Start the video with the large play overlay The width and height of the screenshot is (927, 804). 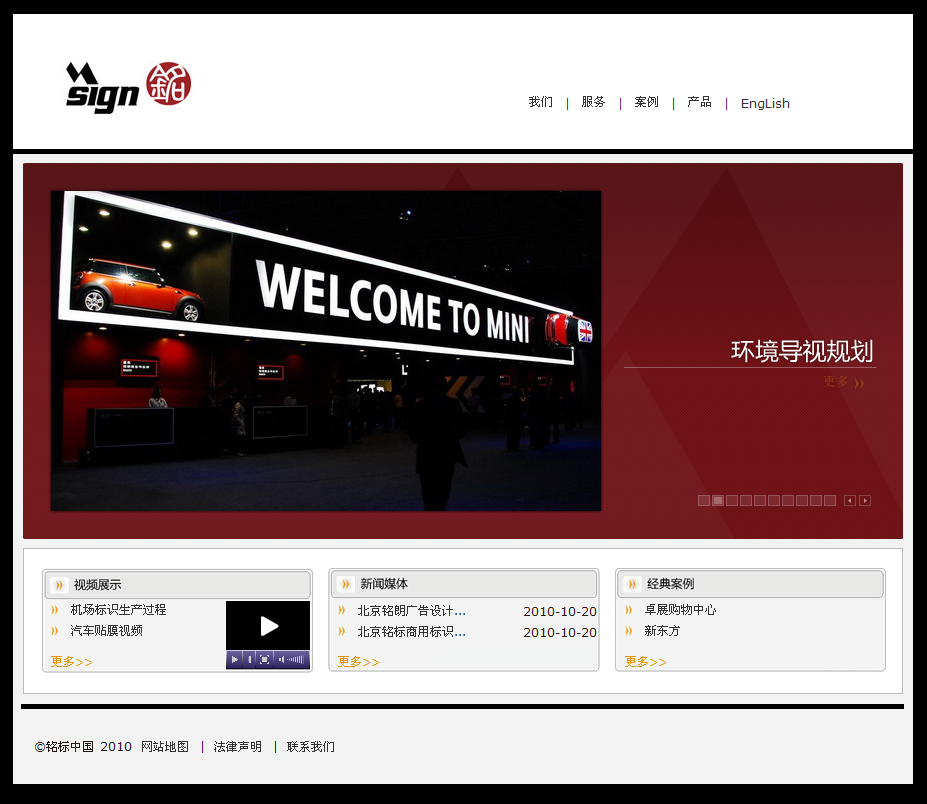(x=269, y=626)
